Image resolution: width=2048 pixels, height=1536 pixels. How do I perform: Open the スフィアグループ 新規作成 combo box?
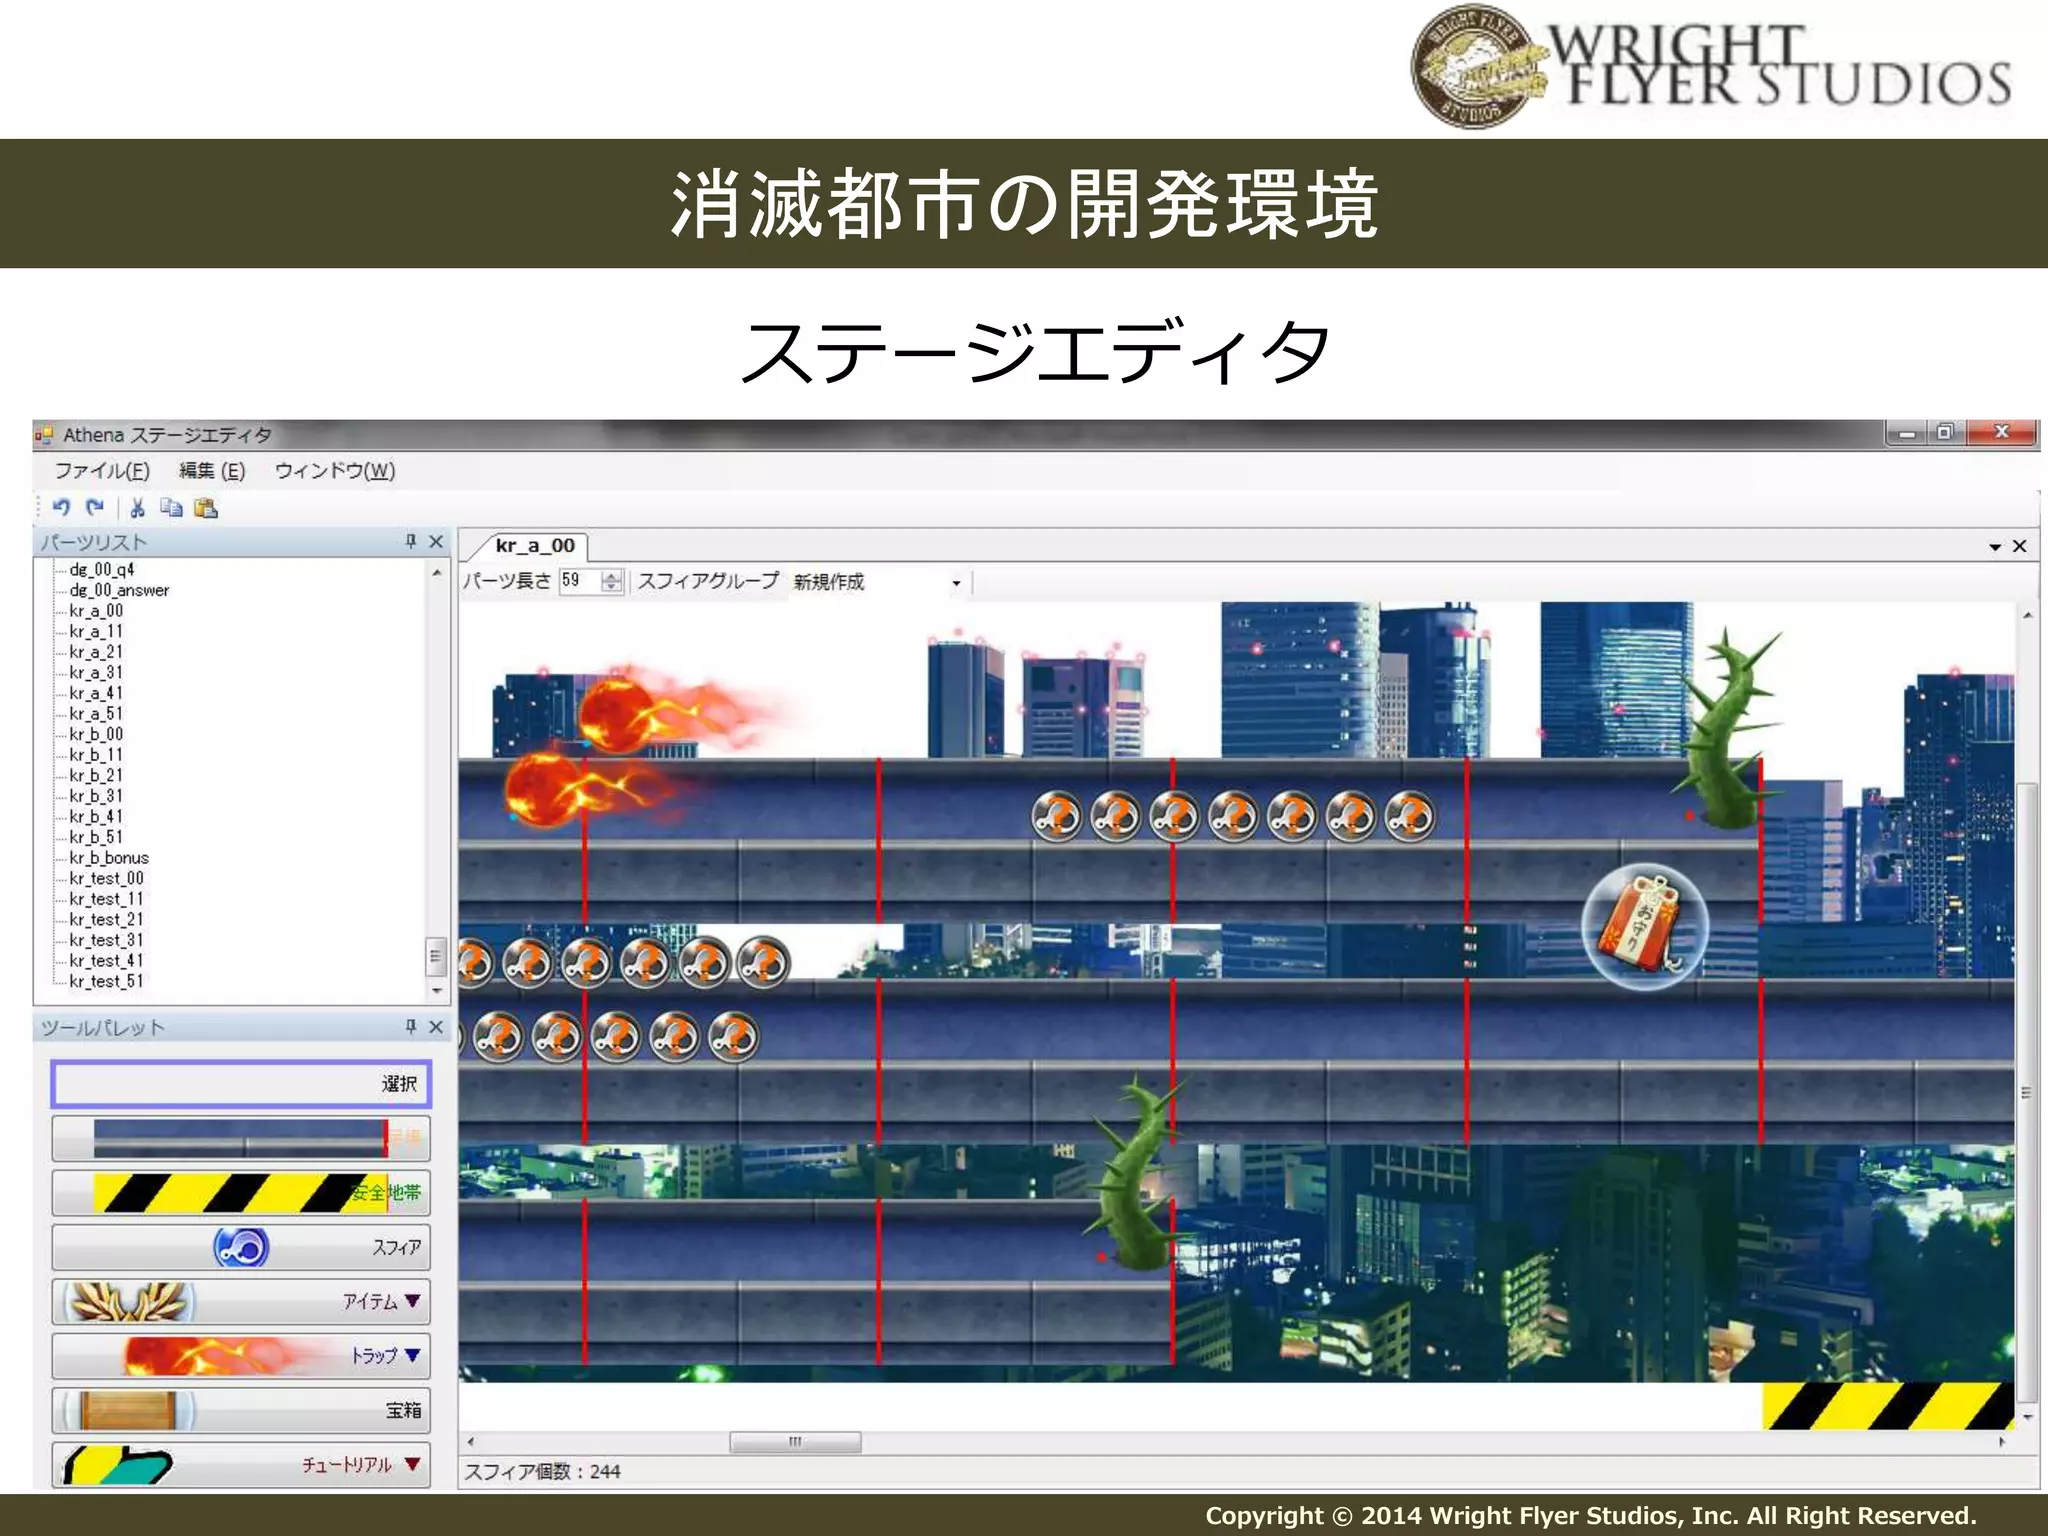click(x=877, y=582)
